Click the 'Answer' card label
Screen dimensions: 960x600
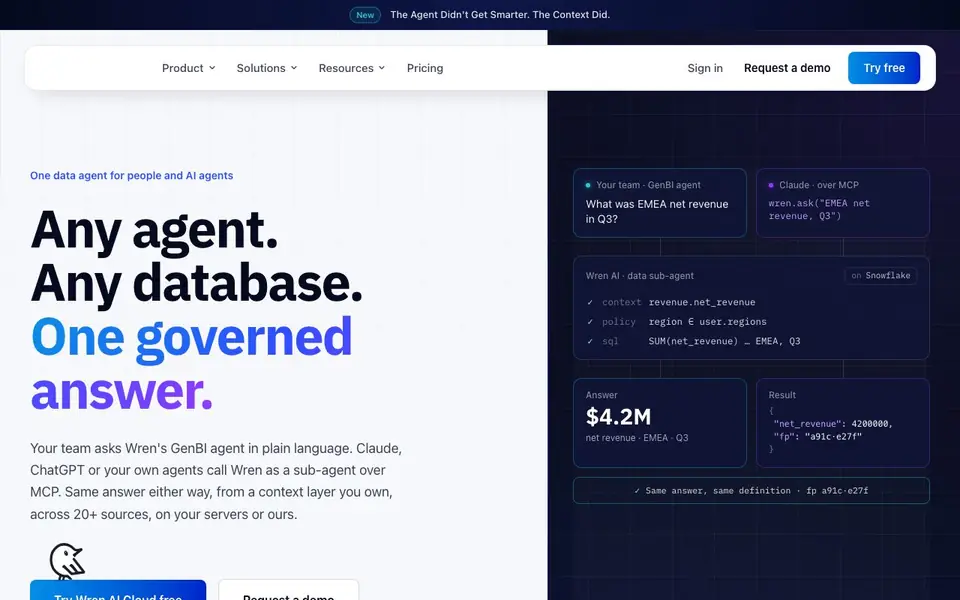[601, 395]
